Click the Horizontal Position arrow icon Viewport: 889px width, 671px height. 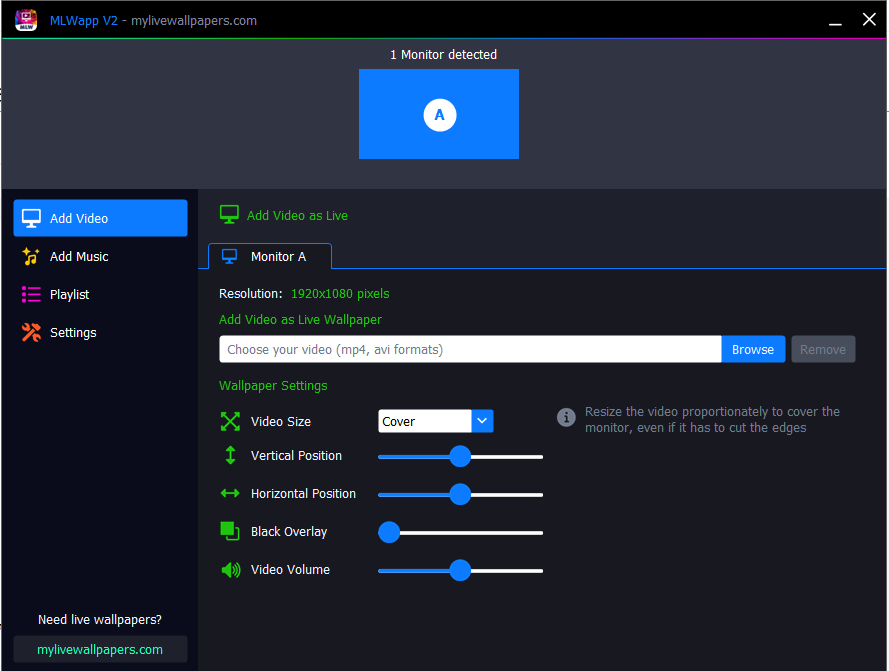229,494
